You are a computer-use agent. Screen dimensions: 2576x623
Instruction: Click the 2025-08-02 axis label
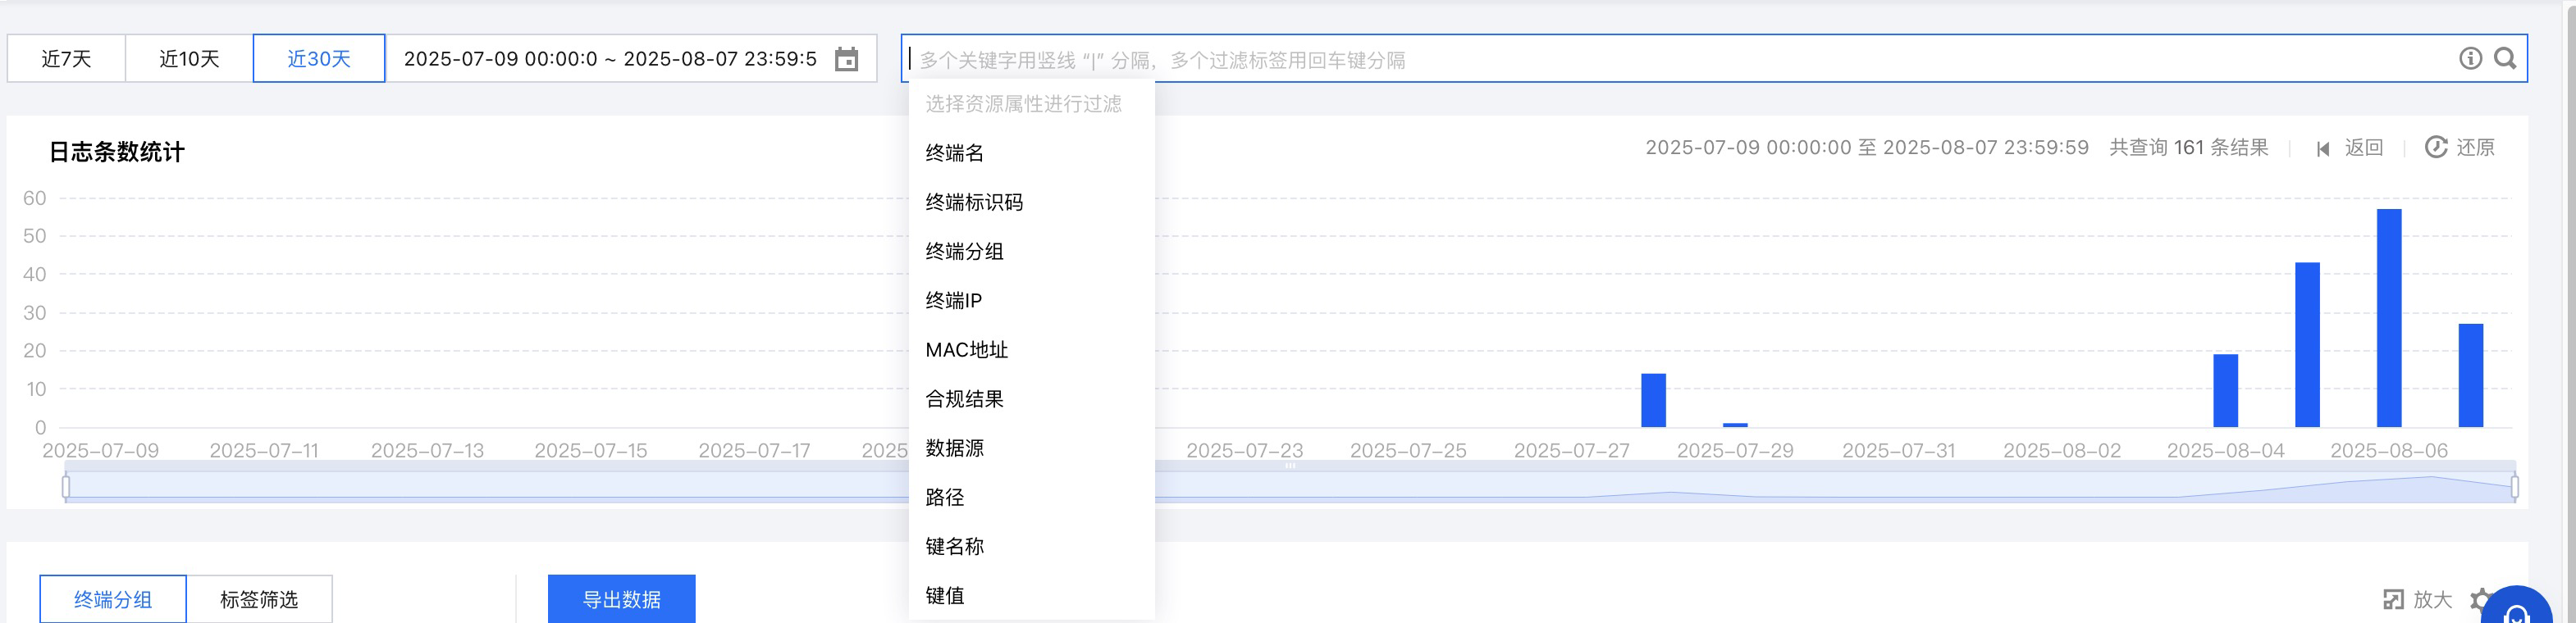tap(2061, 450)
